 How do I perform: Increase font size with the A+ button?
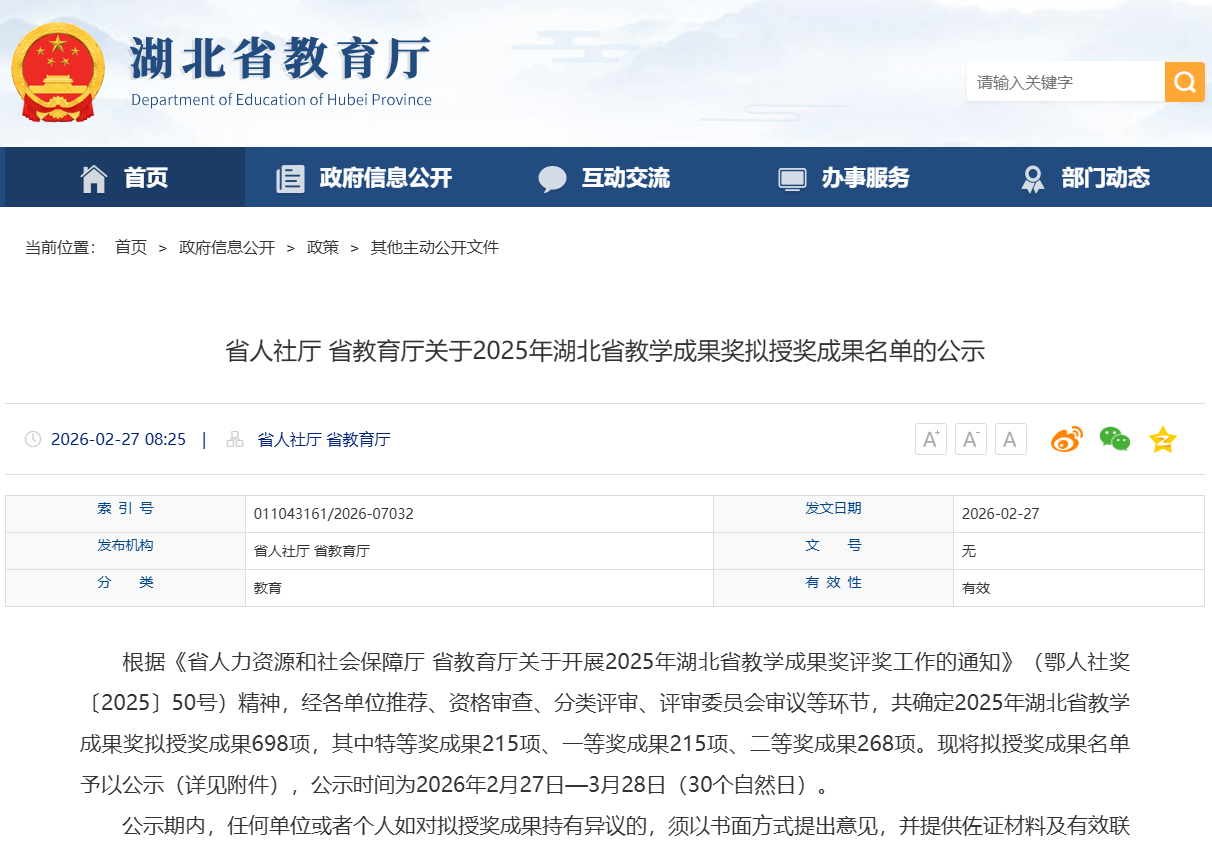point(931,439)
